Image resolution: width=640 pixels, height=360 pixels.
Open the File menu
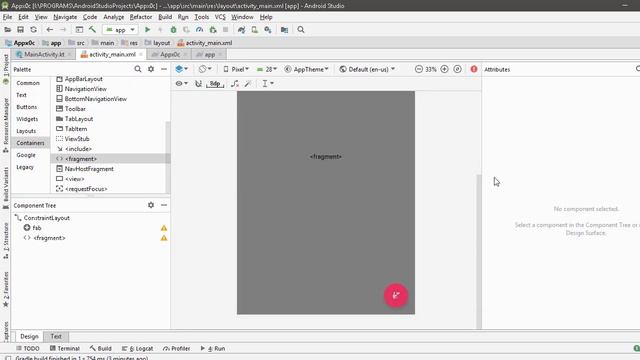[7, 17]
